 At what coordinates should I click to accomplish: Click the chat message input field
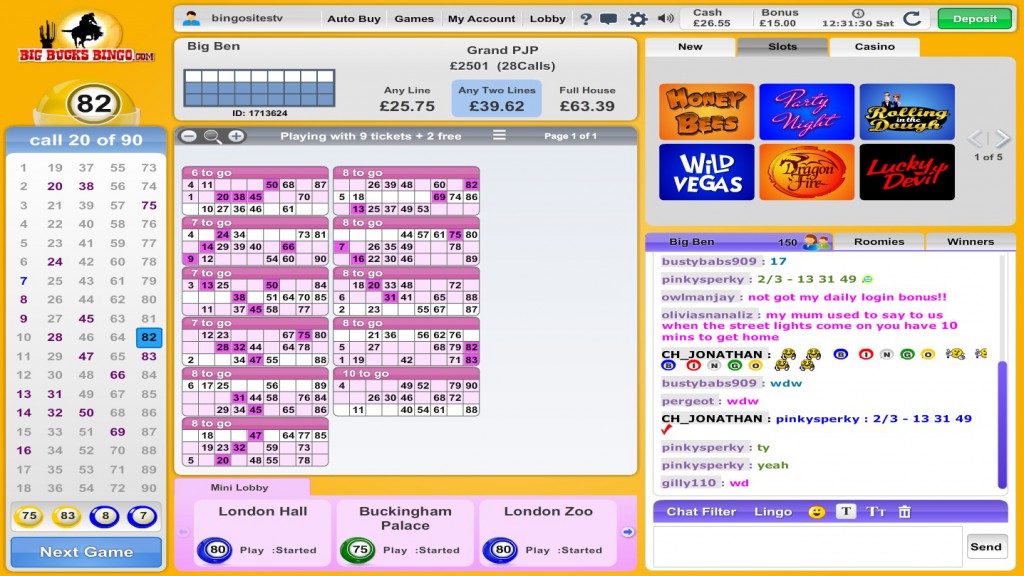click(x=808, y=546)
